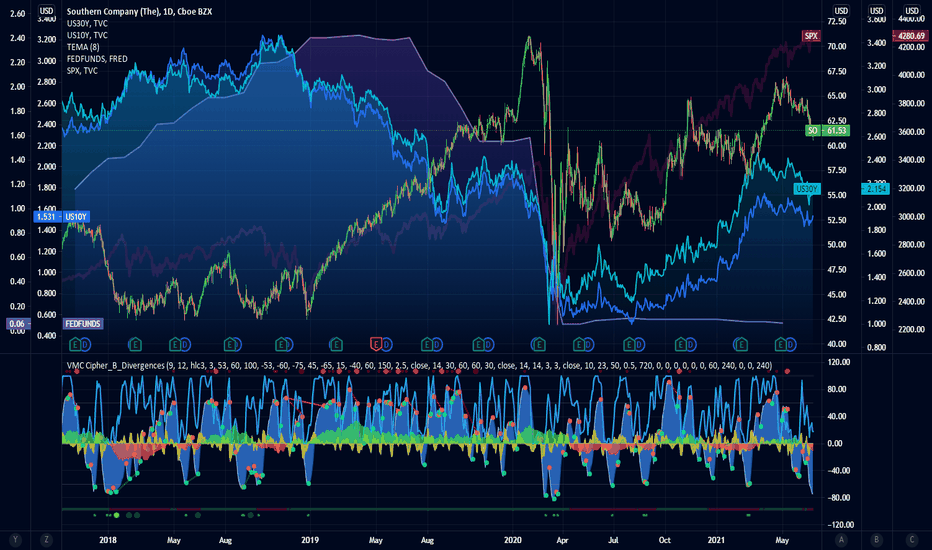This screenshot has width=932, height=550.
Task: Click the cyan 2.154 price label
Action: click(x=876, y=188)
